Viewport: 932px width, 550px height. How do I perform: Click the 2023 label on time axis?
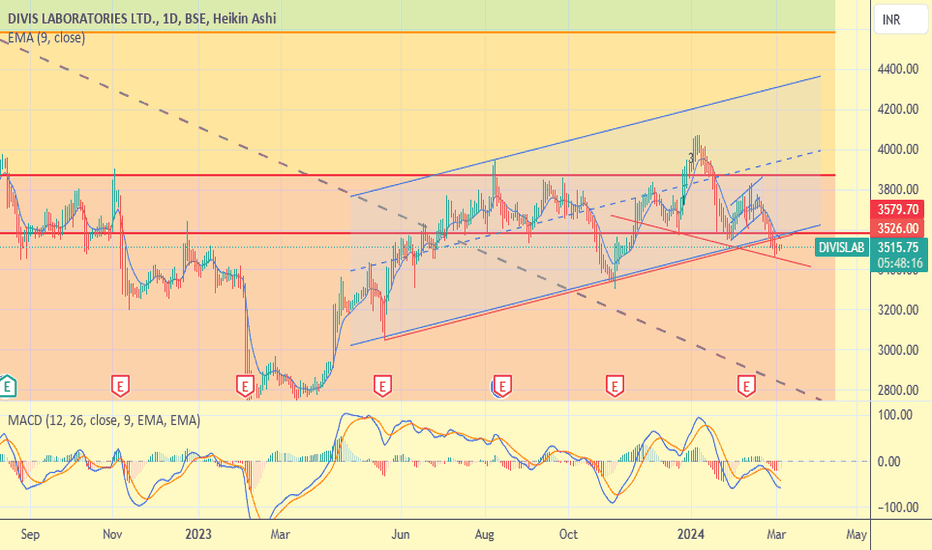pos(198,534)
